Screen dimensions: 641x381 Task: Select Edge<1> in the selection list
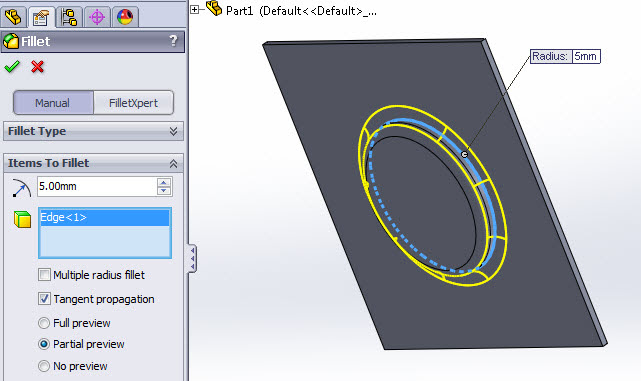105,217
